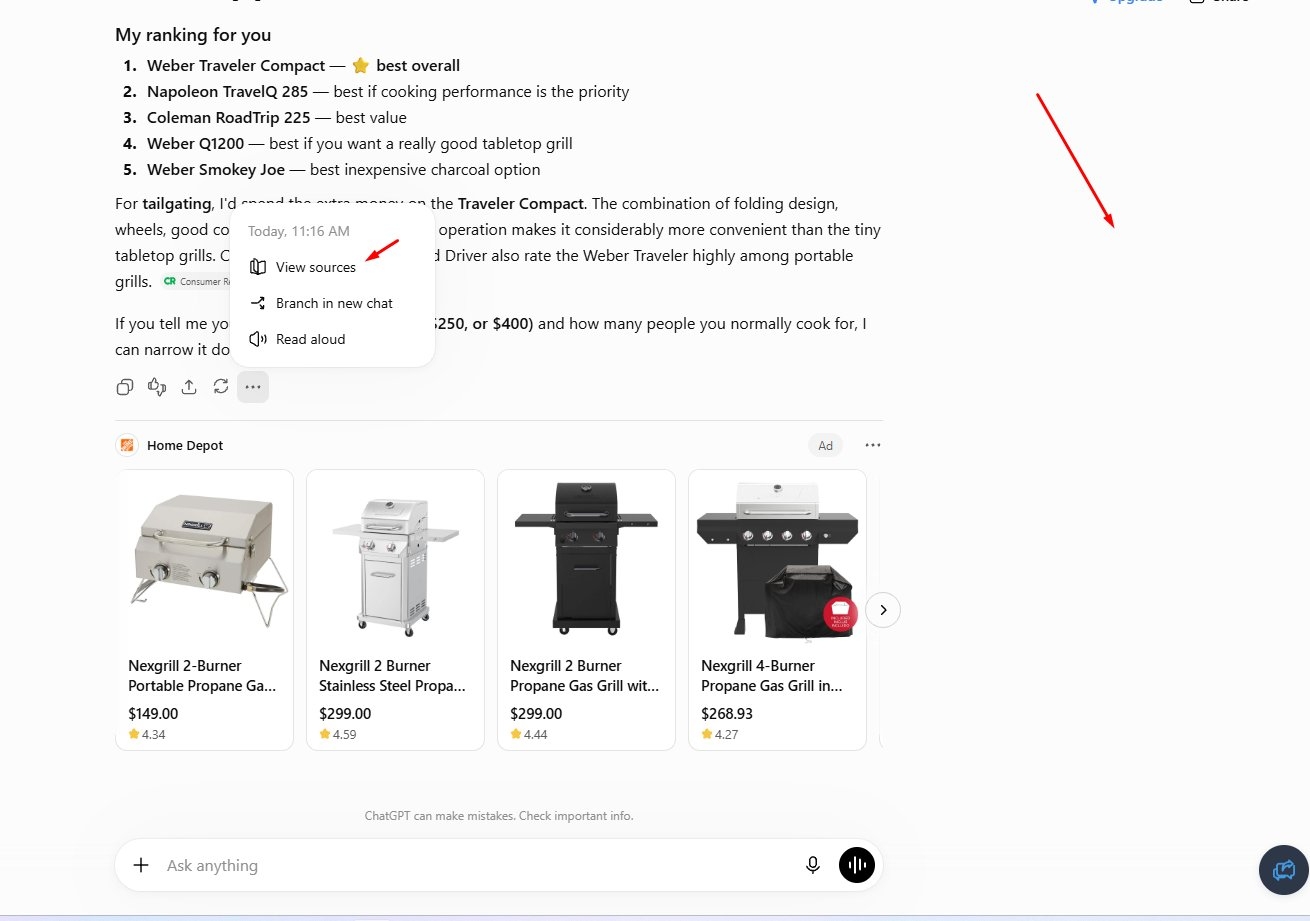Open the Nexgrill 4-Burner grill image
Screen dimensions: 1310x921
(777, 559)
